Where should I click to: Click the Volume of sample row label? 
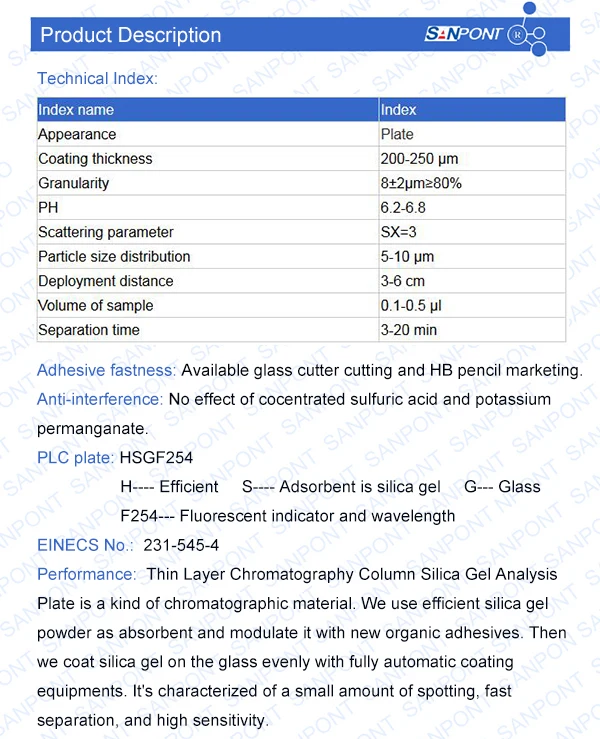[95, 306]
